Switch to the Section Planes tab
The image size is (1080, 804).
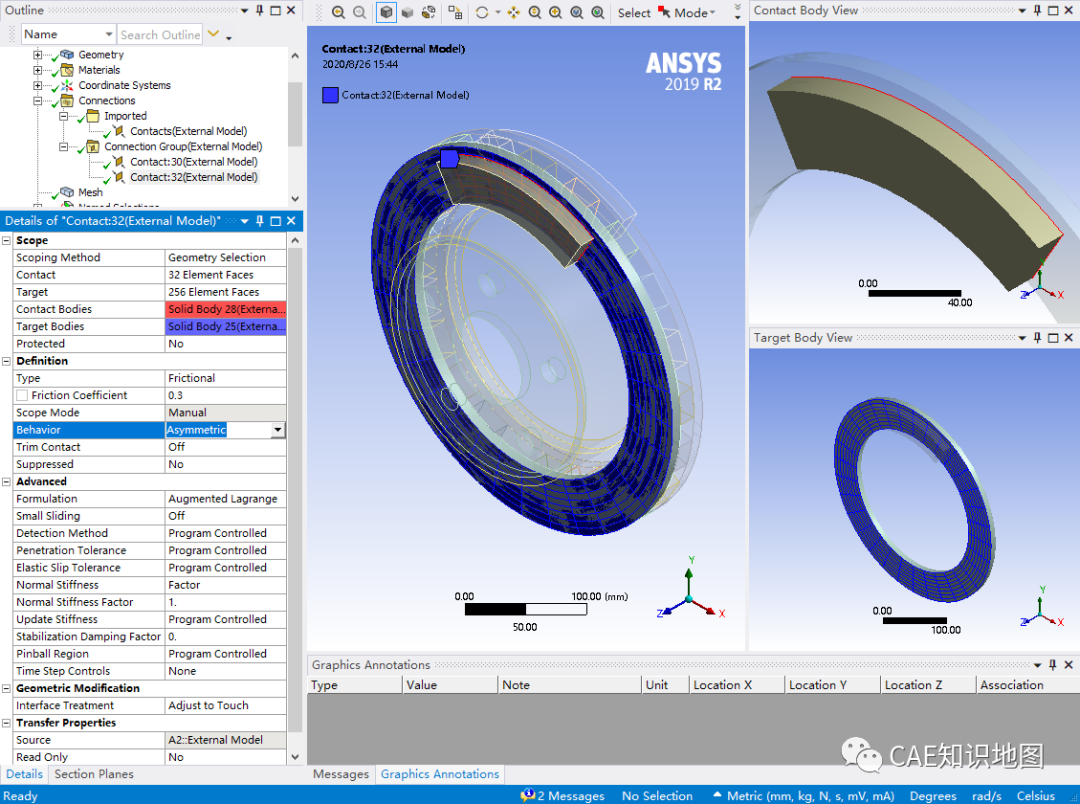(94, 774)
